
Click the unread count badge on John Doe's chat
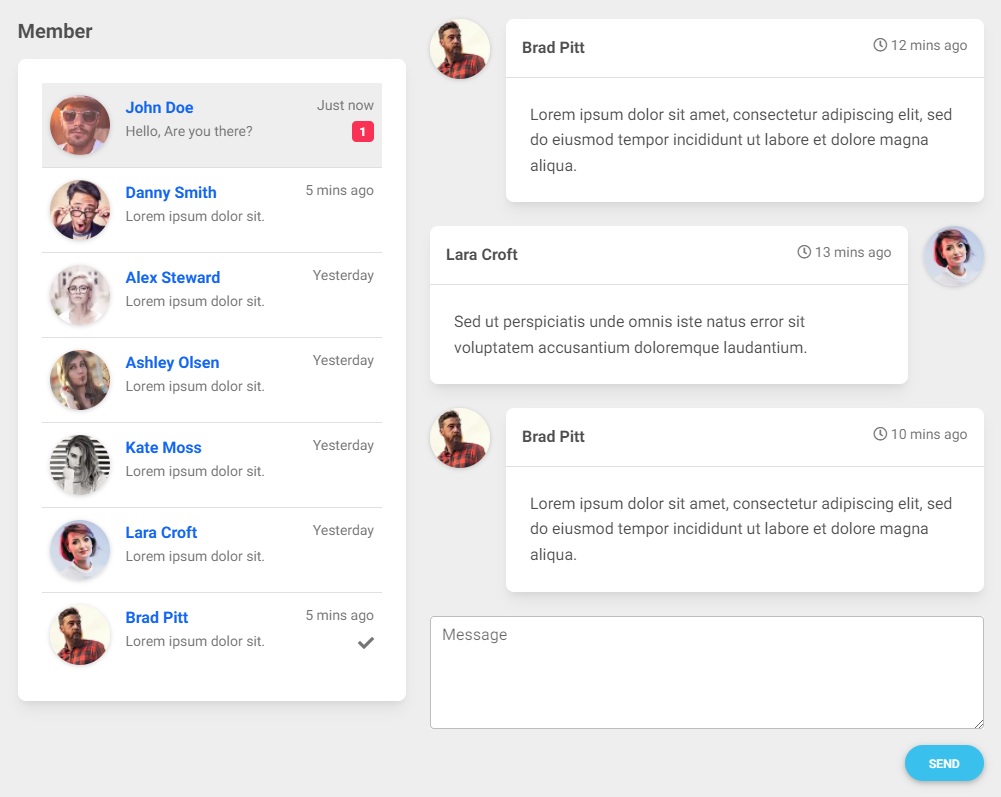[x=362, y=131]
